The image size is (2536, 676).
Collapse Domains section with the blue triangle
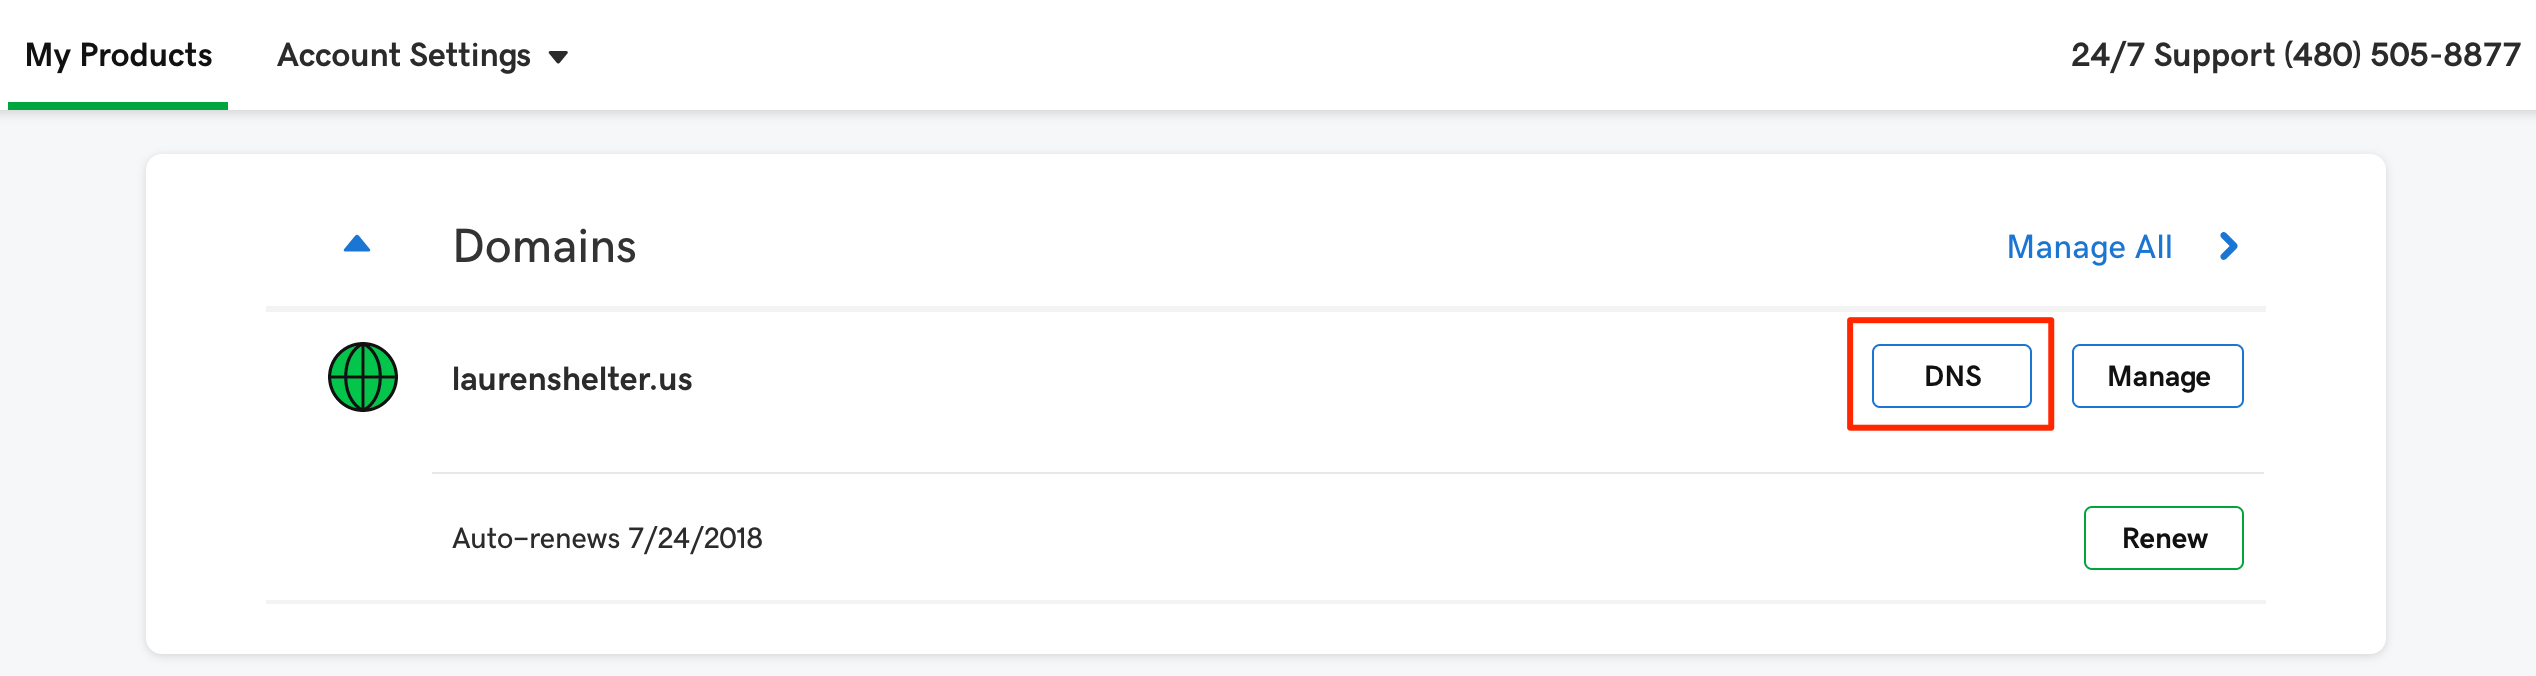pyautogui.click(x=357, y=244)
